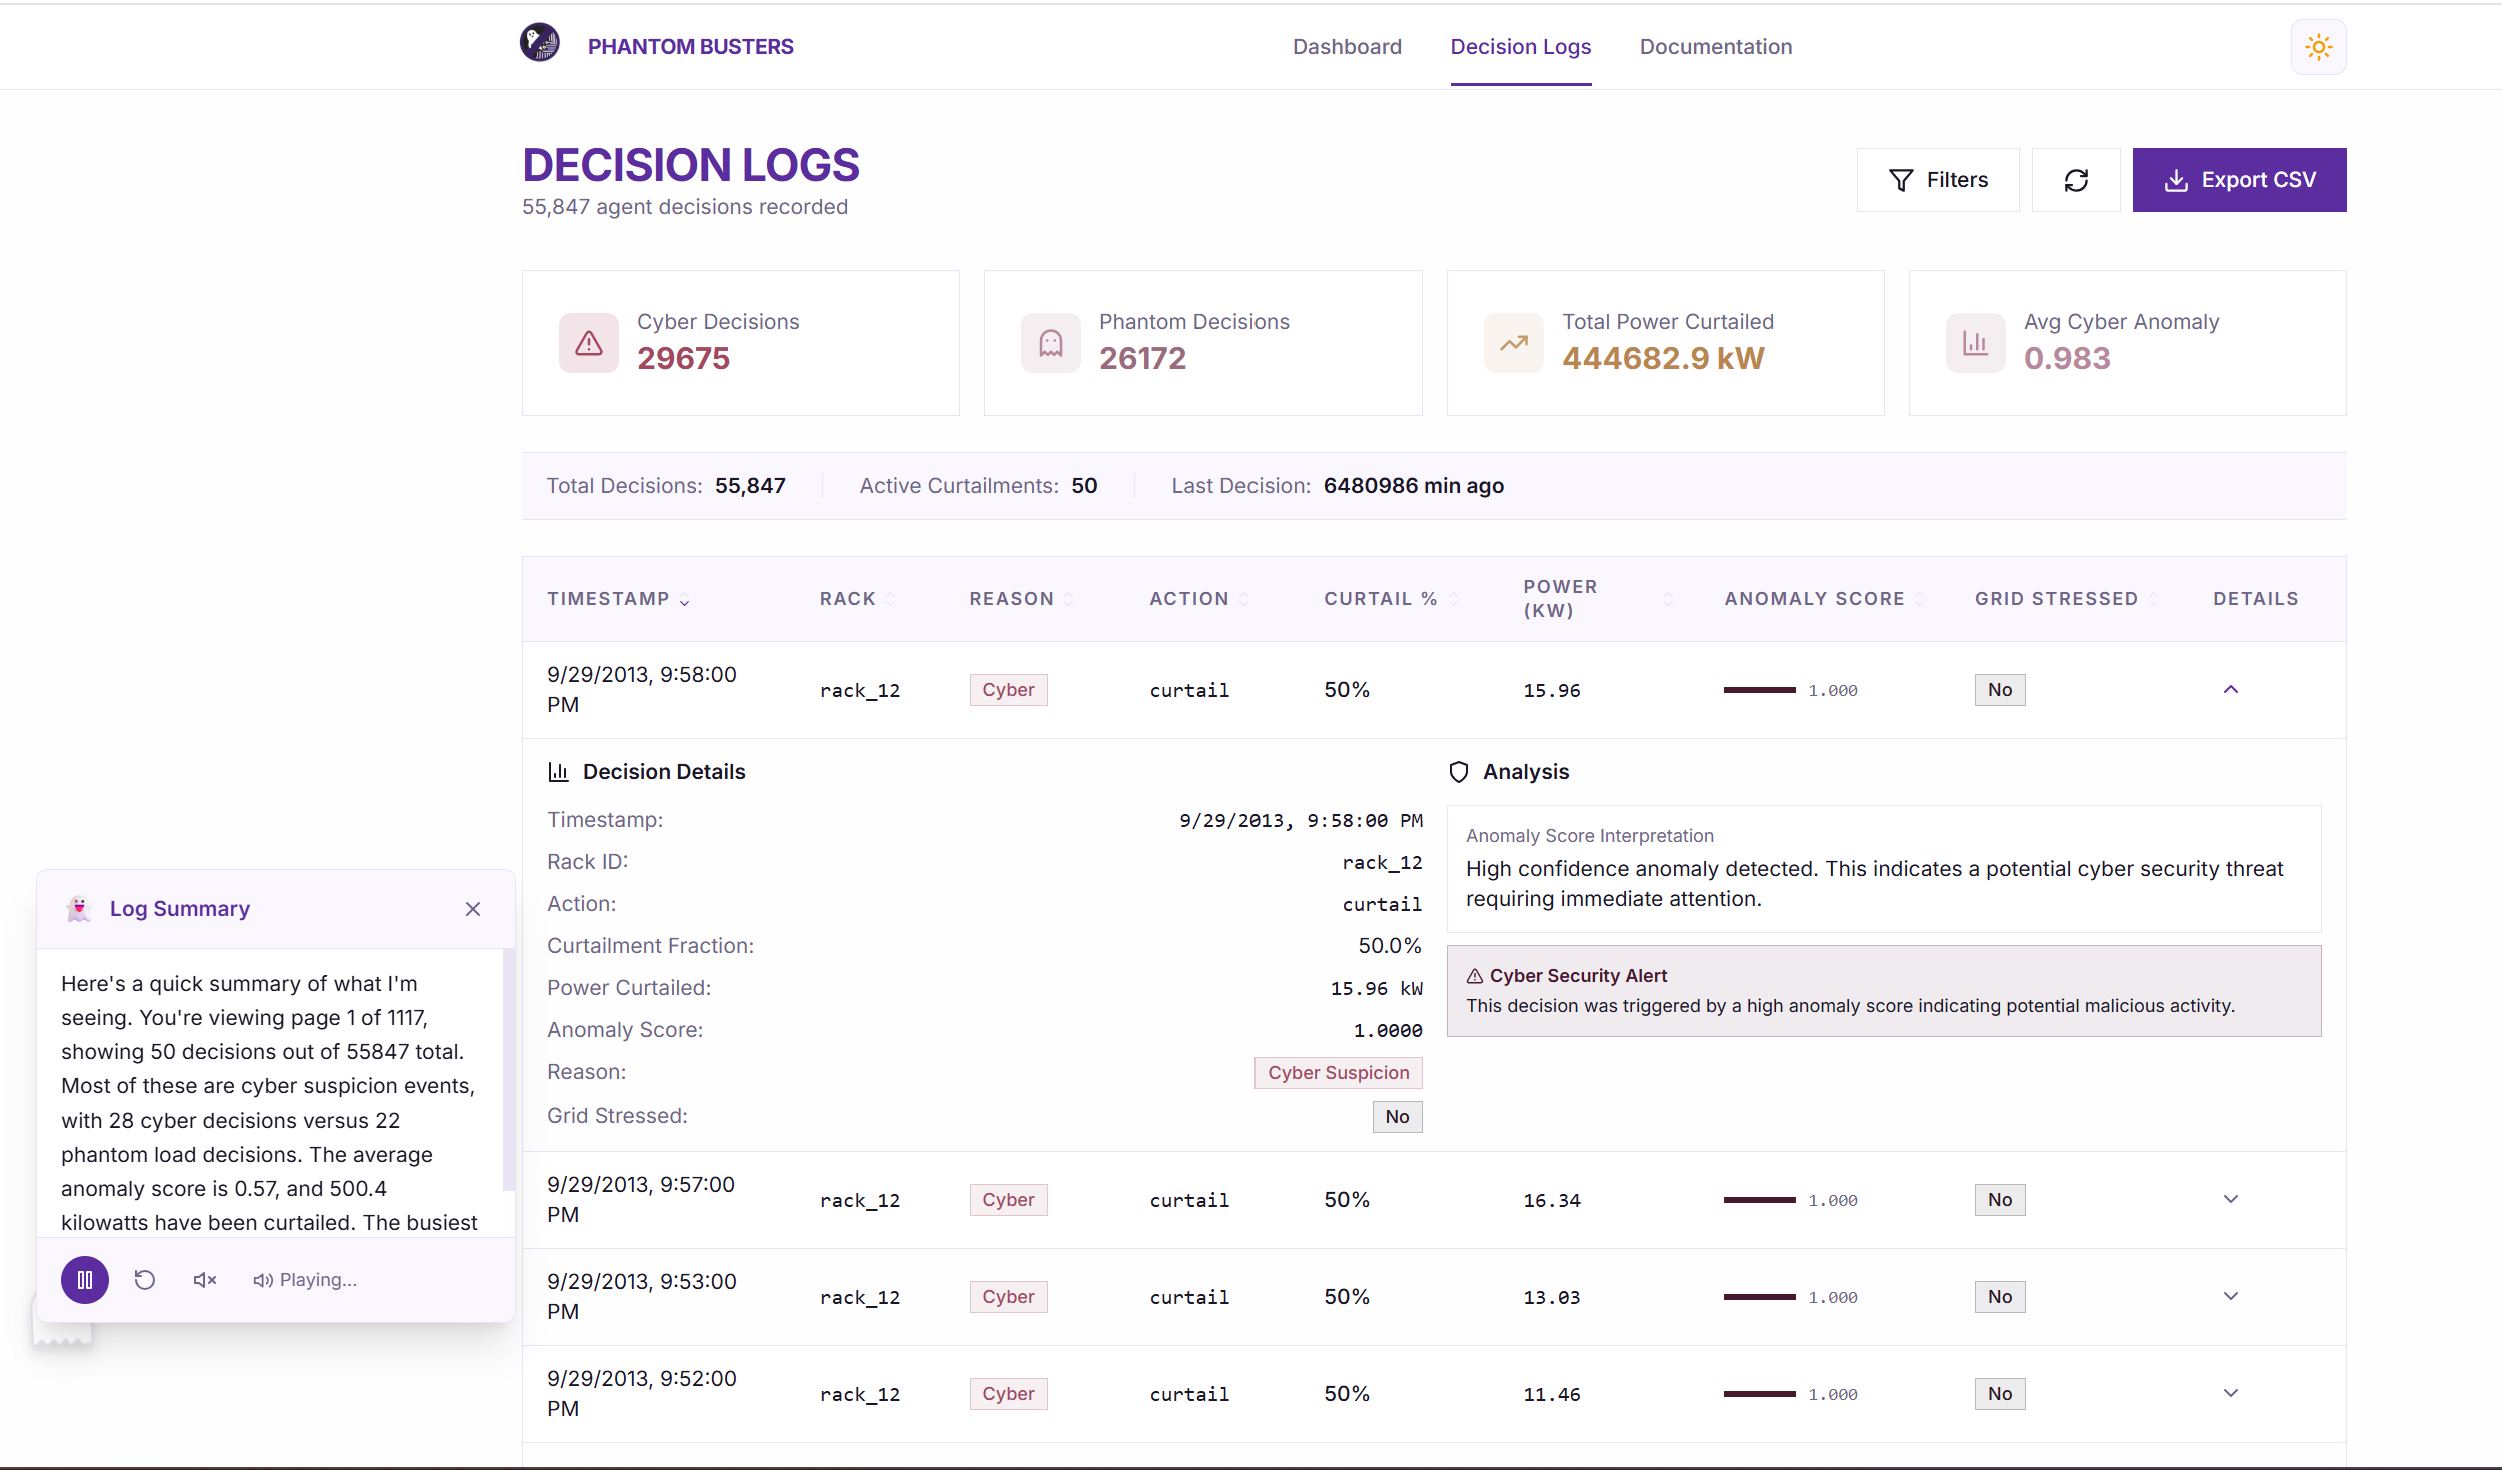Collapse the expanded 9:58:00 PM row details
The image size is (2502, 1470).
pyautogui.click(x=2230, y=690)
